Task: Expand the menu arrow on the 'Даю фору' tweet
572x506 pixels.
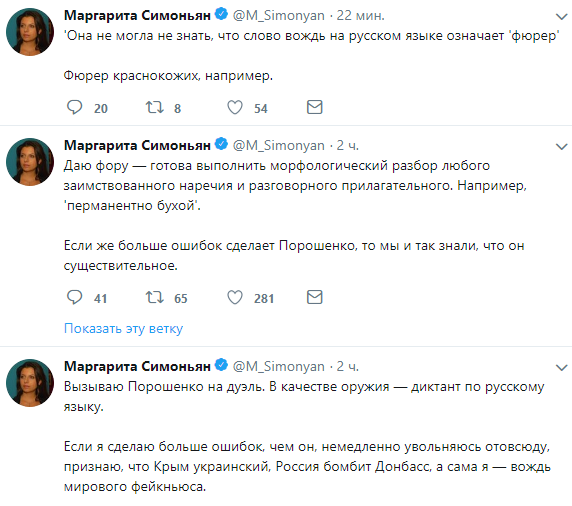Action: 561,147
